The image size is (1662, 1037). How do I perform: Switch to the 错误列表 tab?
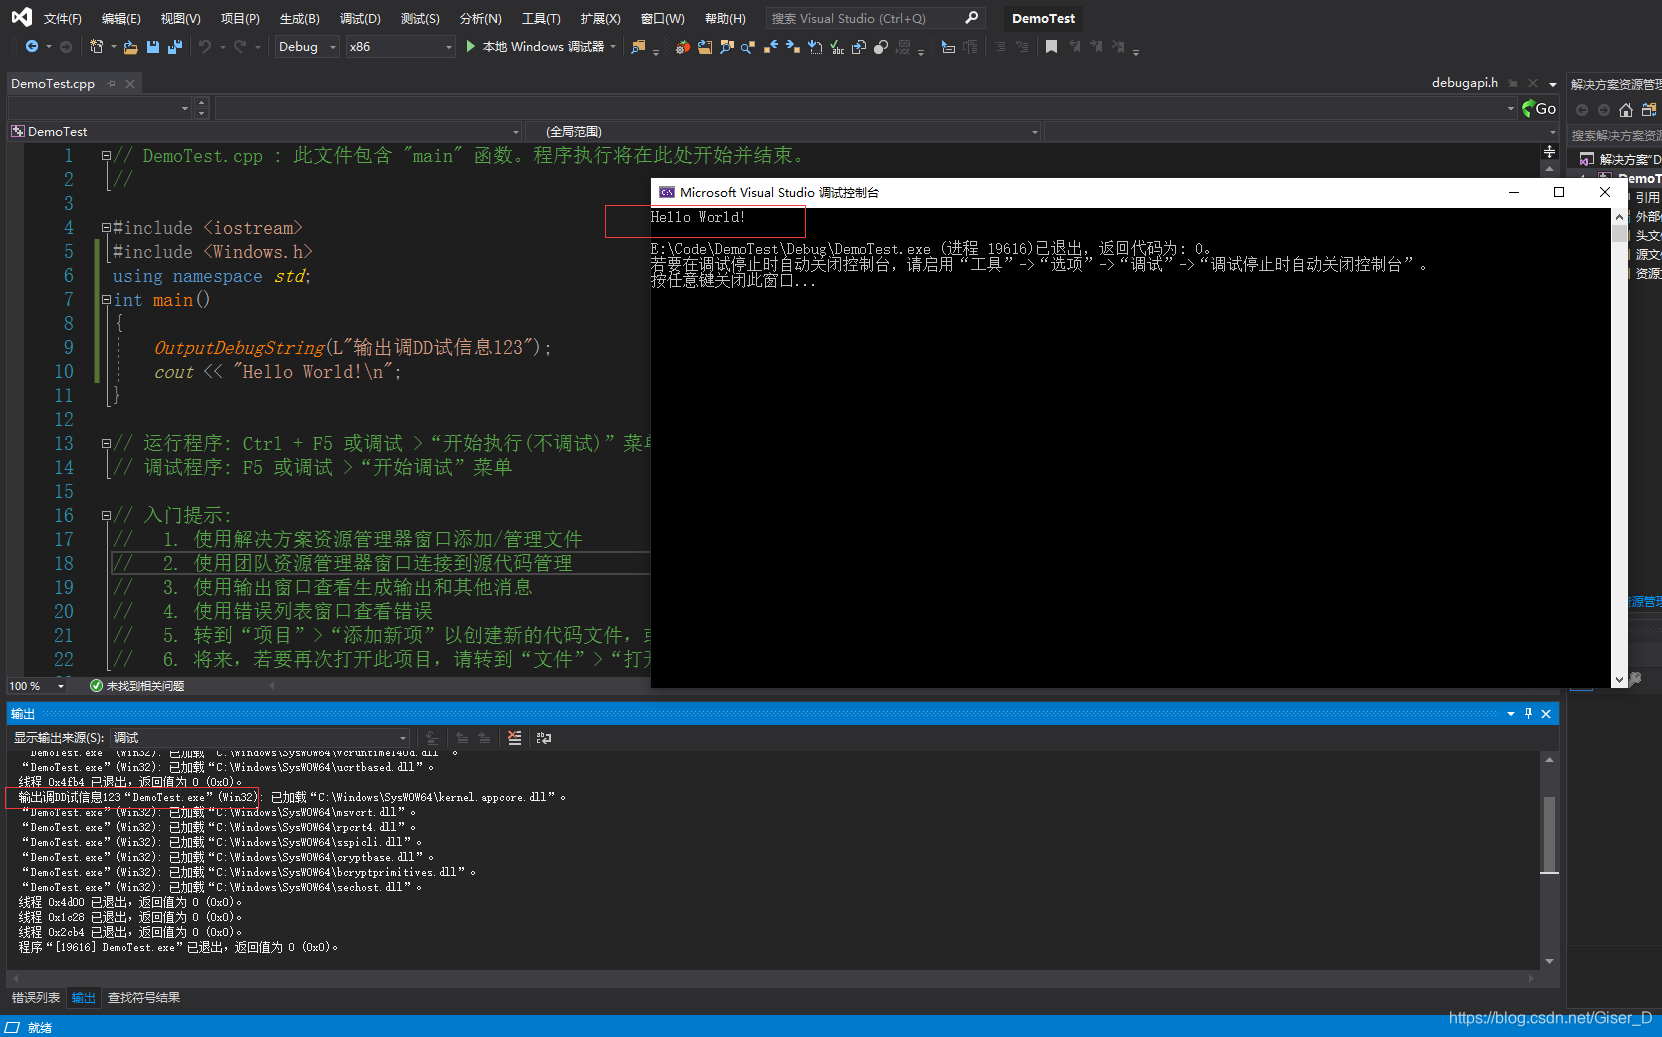tap(36, 998)
